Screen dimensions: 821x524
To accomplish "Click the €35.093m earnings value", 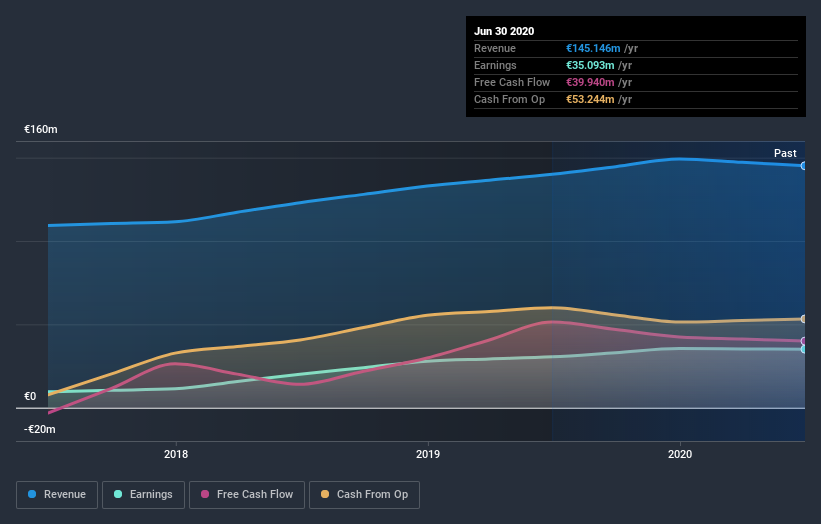I will pos(590,65).
